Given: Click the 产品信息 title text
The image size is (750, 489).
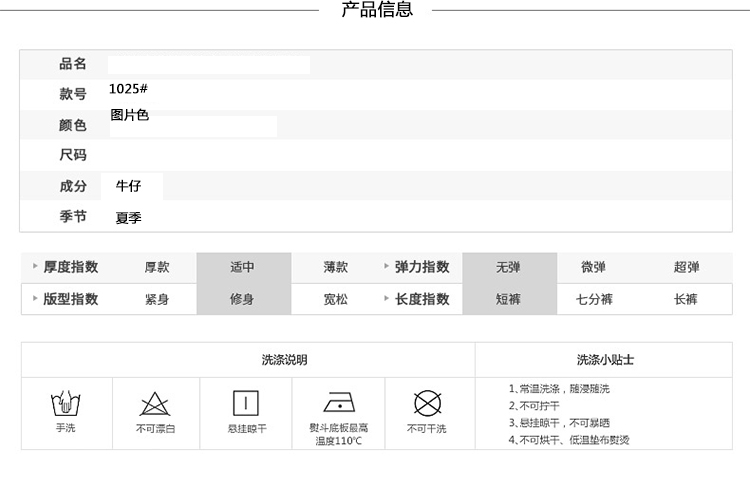Looking at the screenshot, I should 377,11.
